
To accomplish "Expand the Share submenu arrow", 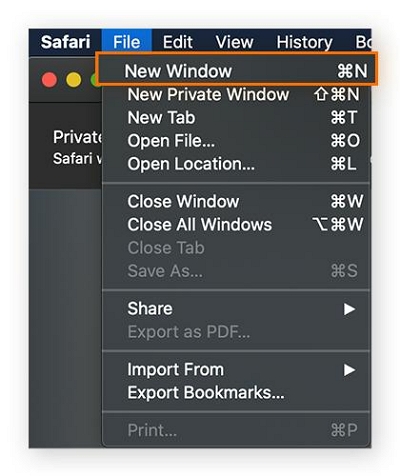I will tap(349, 309).
